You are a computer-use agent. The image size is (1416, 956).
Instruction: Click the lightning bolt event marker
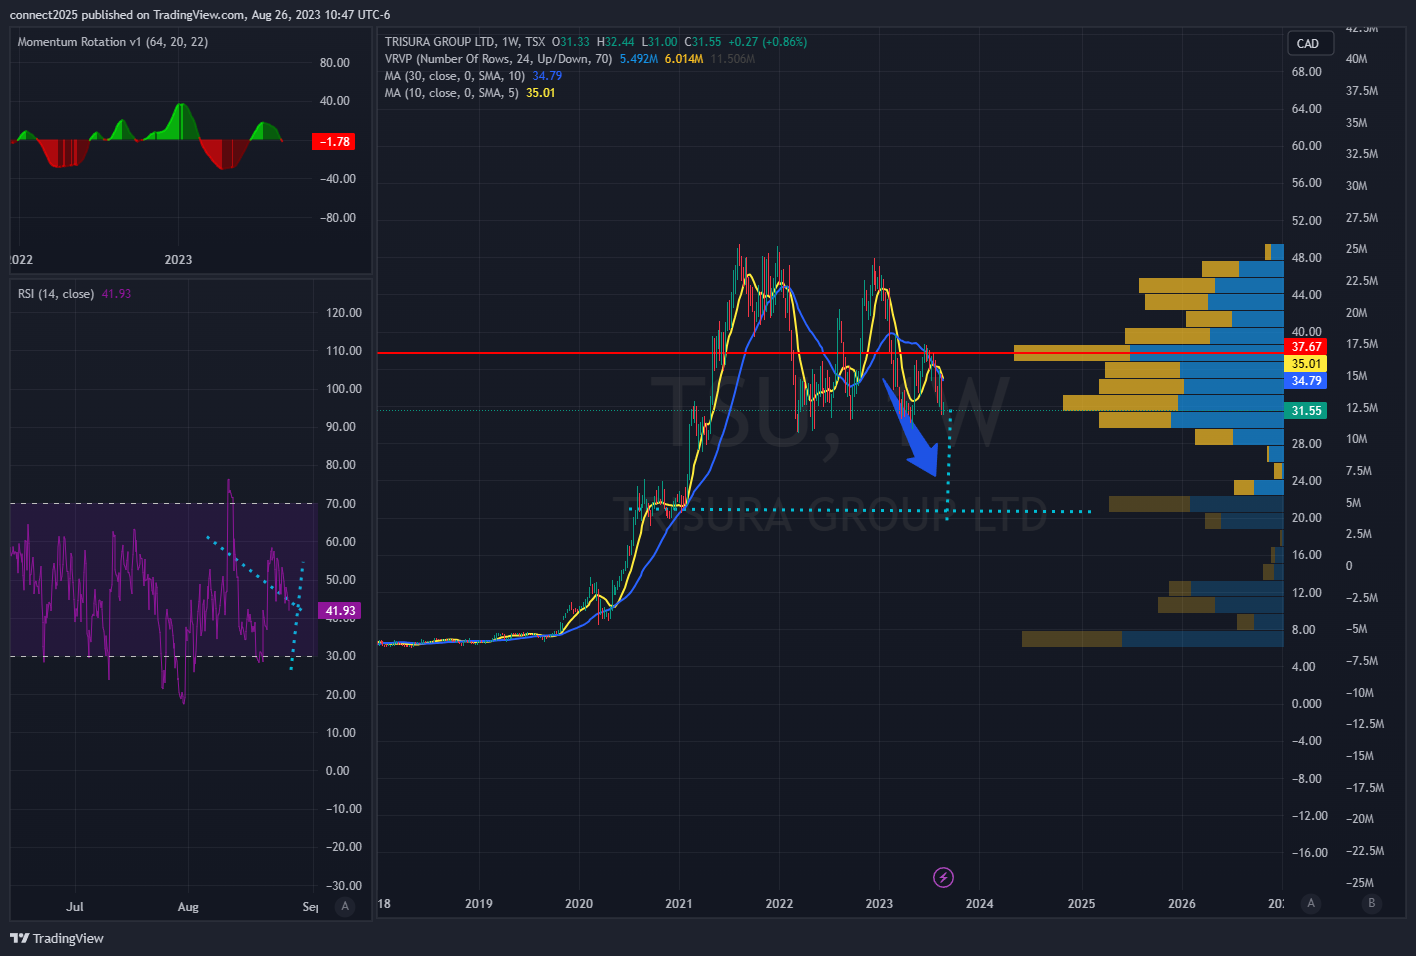pos(943,878)
